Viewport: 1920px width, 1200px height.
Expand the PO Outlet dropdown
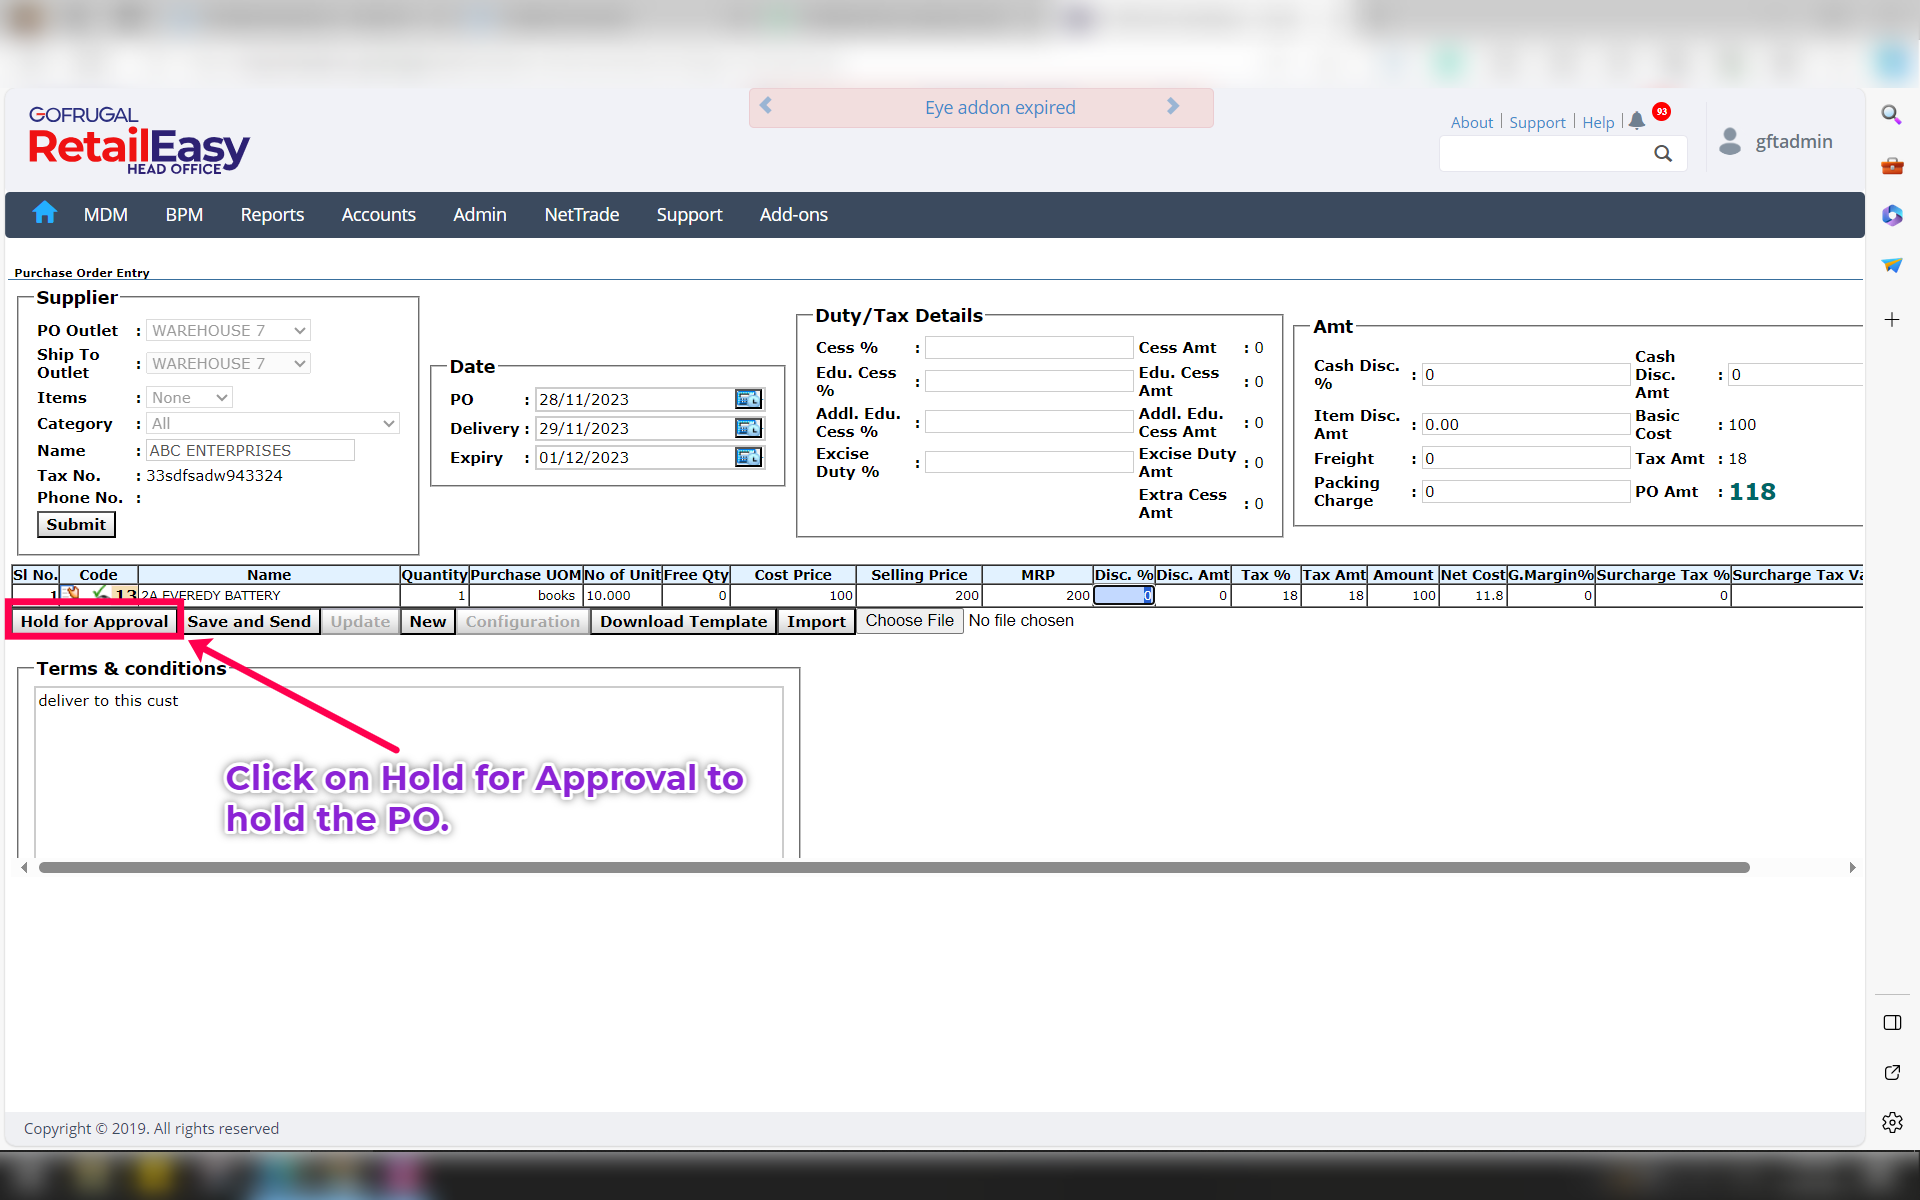coord(229,330)
